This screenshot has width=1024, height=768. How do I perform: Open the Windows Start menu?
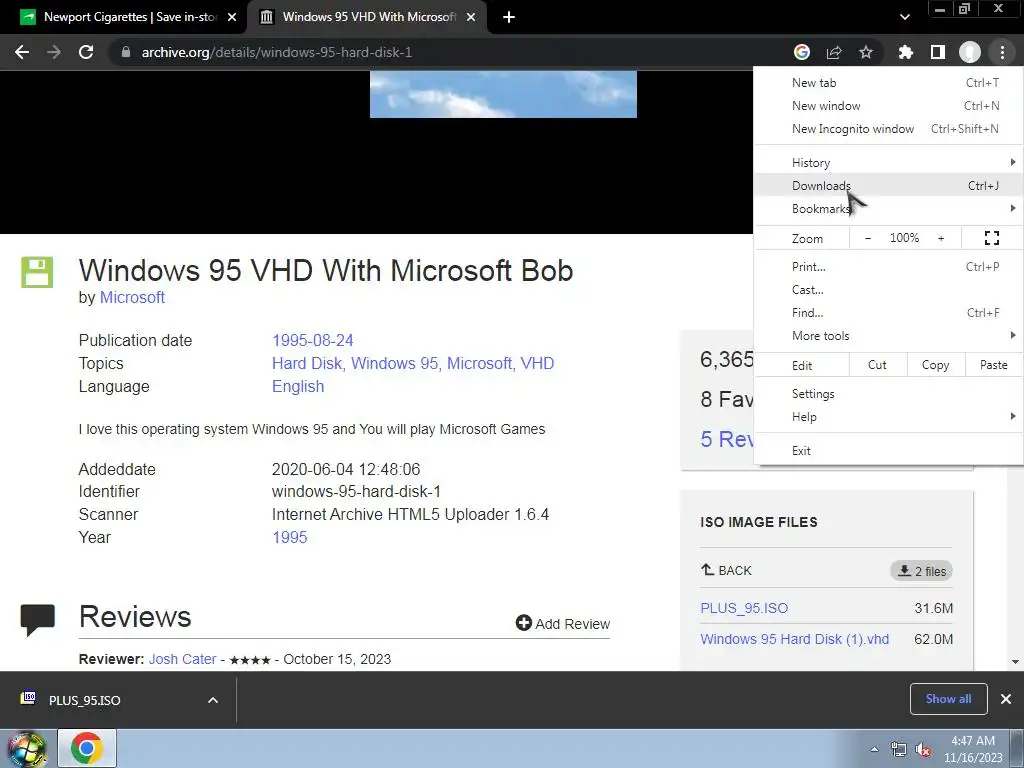27,749
